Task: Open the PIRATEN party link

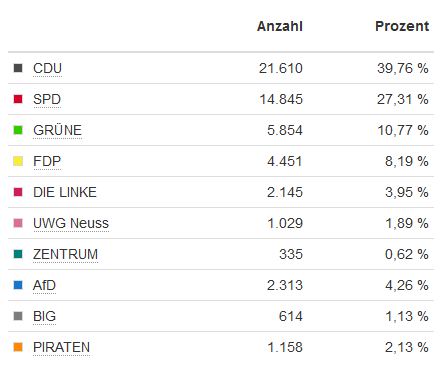Action: 61,348
